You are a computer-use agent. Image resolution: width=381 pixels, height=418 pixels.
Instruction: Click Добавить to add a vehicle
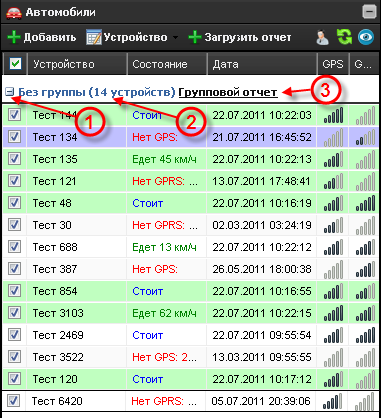pyautogui.click(x=42, y=37)
